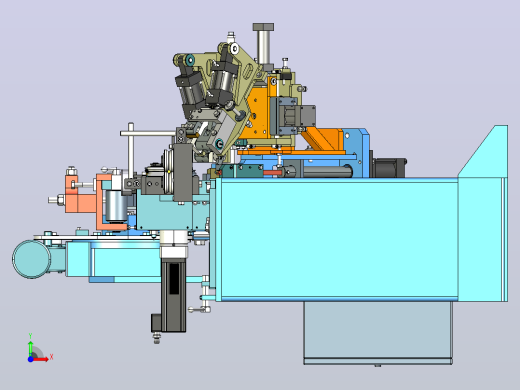
Task: Select the small lever handle below the base
Action: [x=199, y=310]
